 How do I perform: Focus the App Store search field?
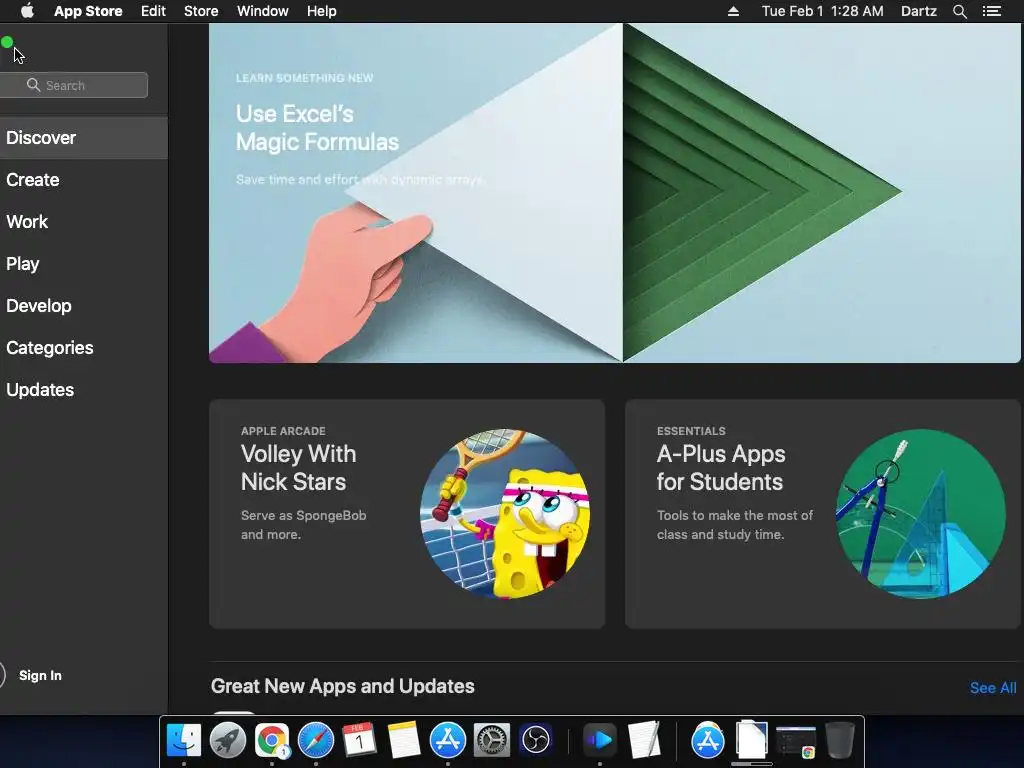(x=74, y=86)
